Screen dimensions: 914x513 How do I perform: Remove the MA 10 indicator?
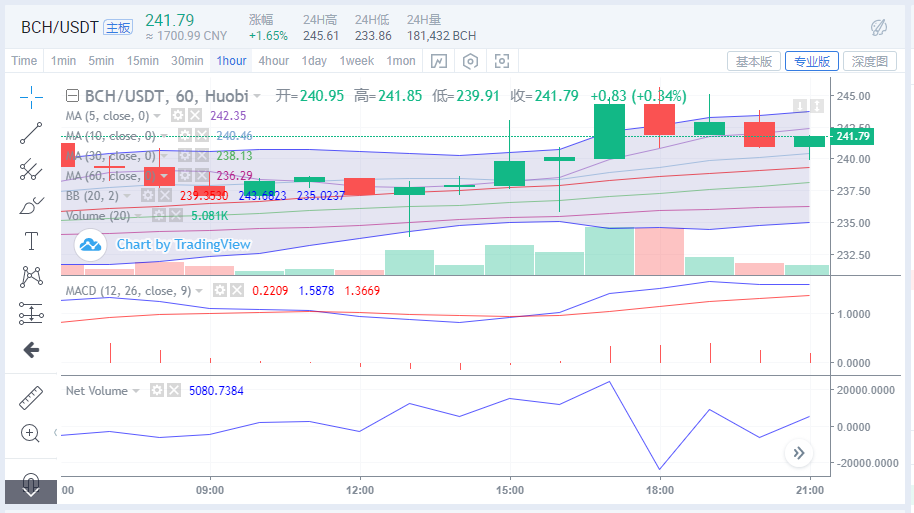tap(202, 136)
